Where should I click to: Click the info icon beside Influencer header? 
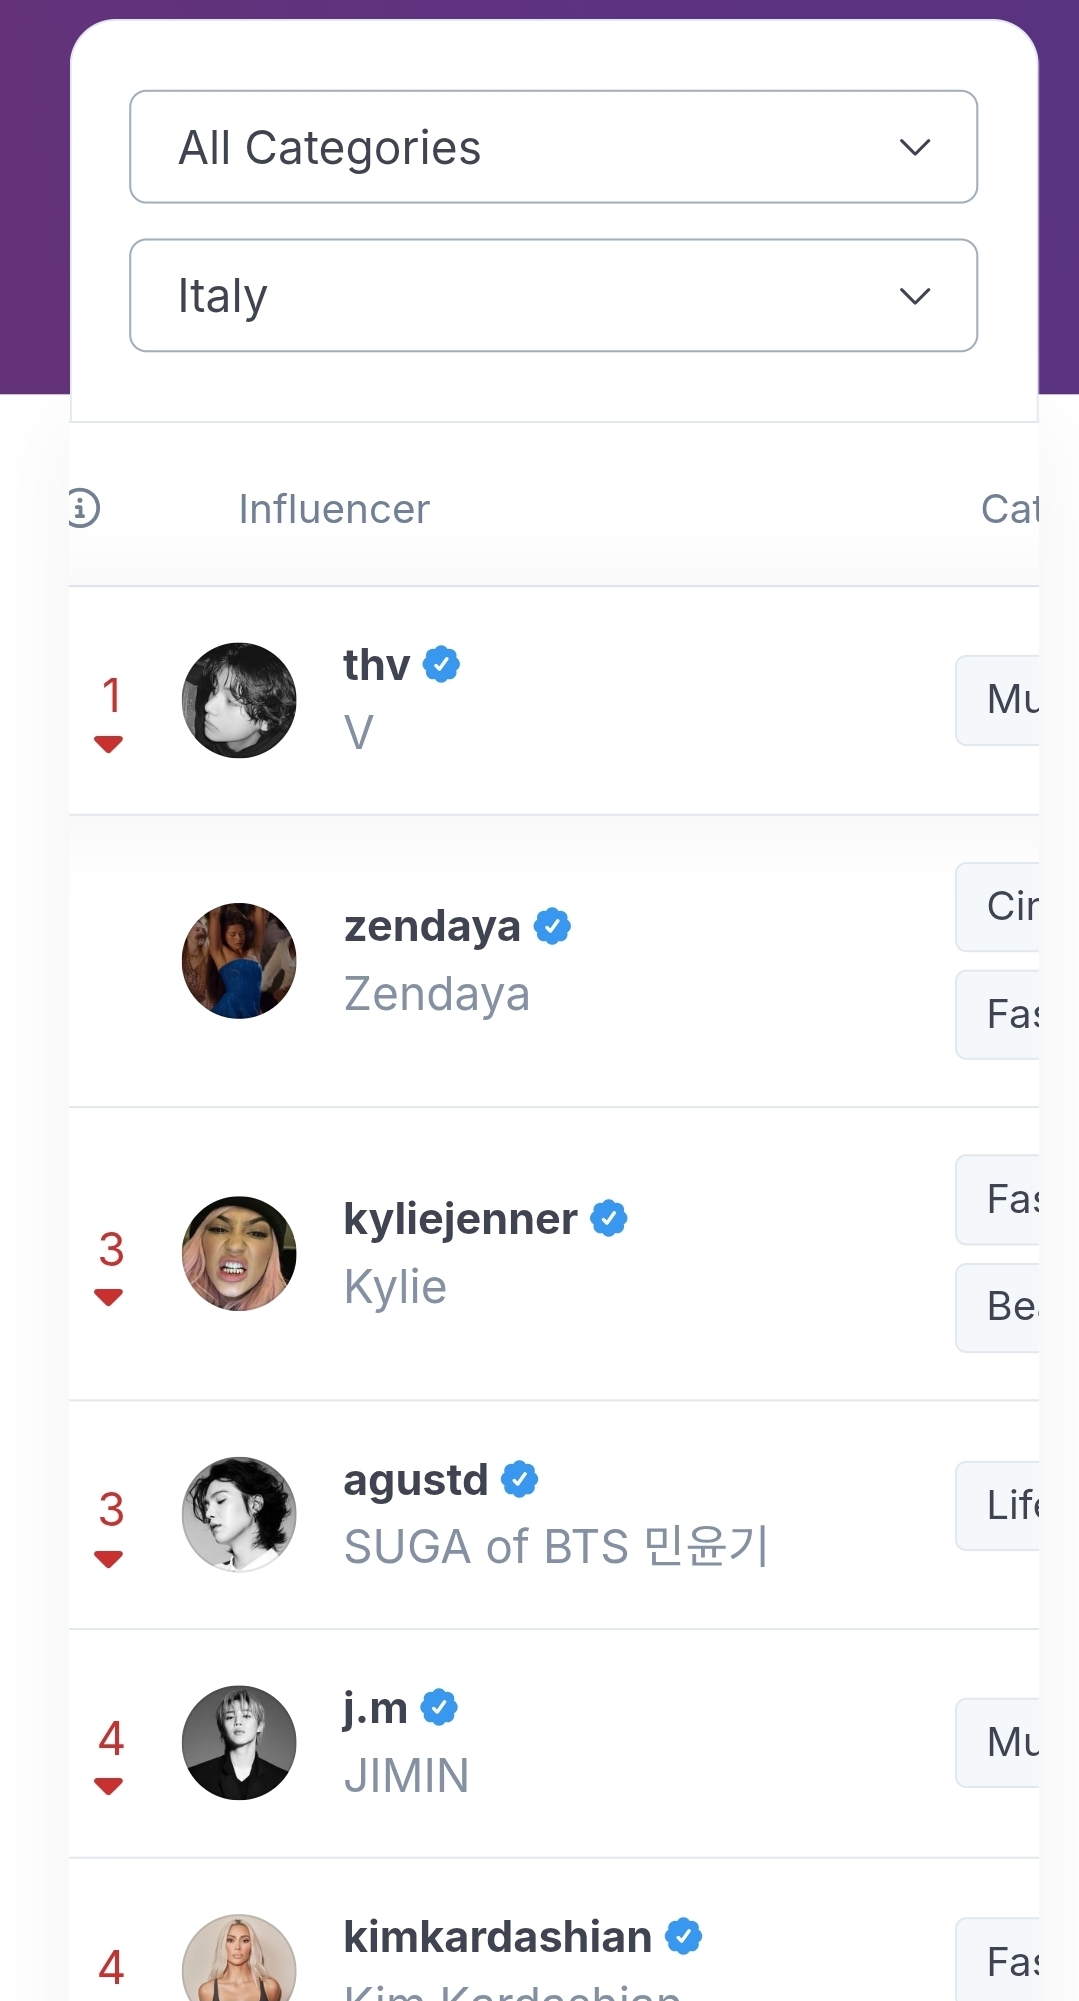pyautogui.click(x=84, y=508)
